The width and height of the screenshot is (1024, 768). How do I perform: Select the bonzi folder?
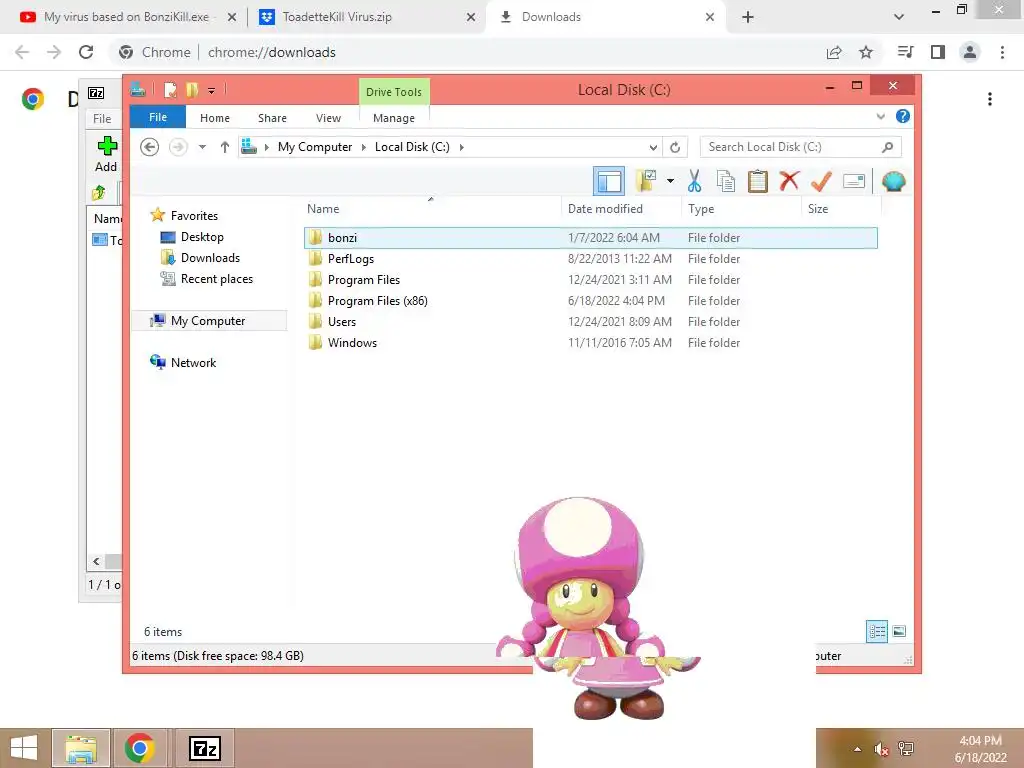click(x=591, y=238)
